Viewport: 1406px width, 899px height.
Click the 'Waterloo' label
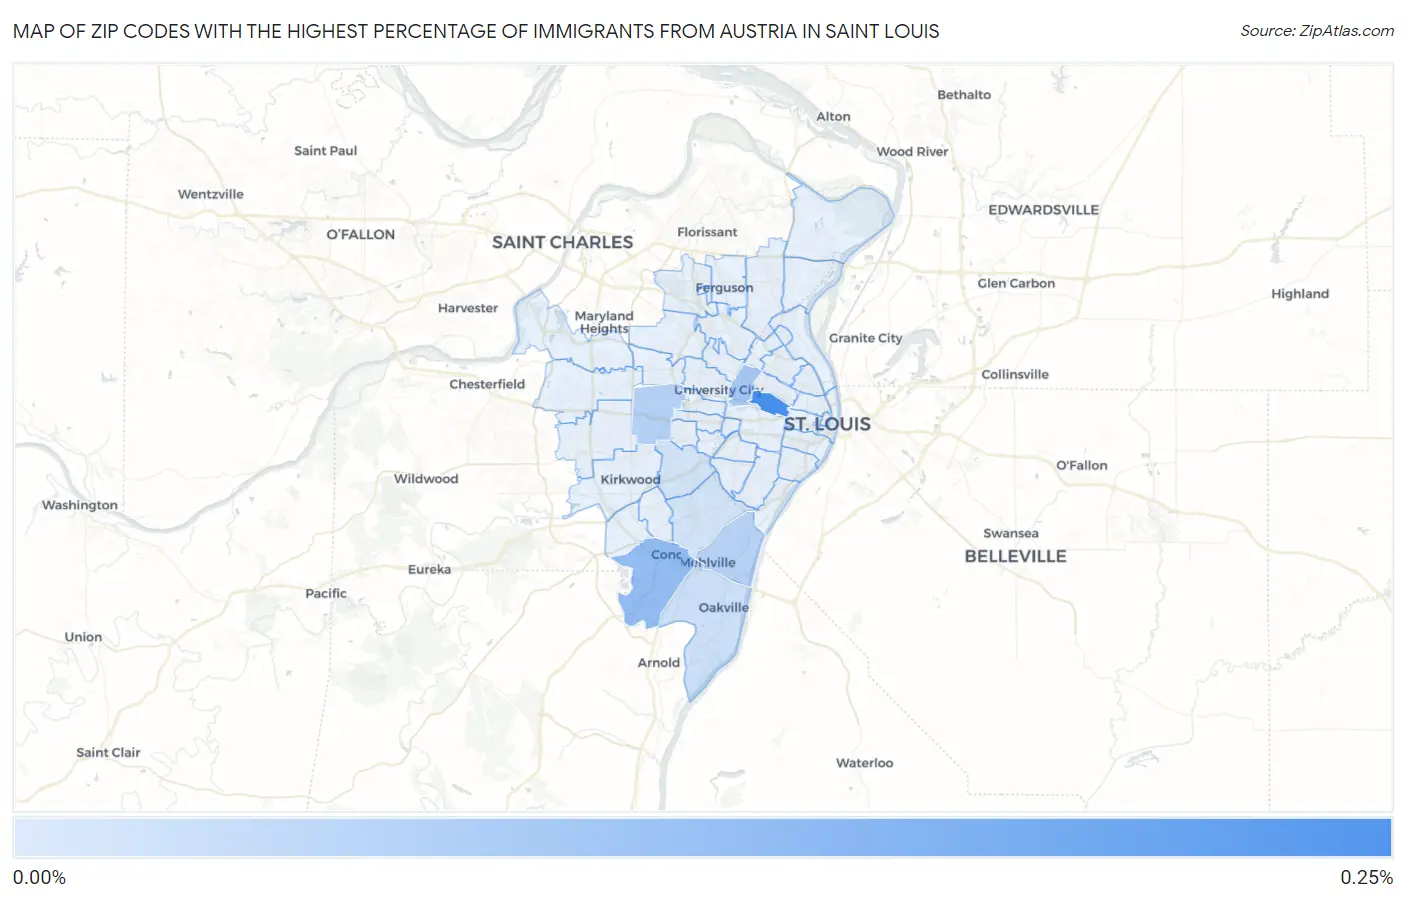pos(865,763)
